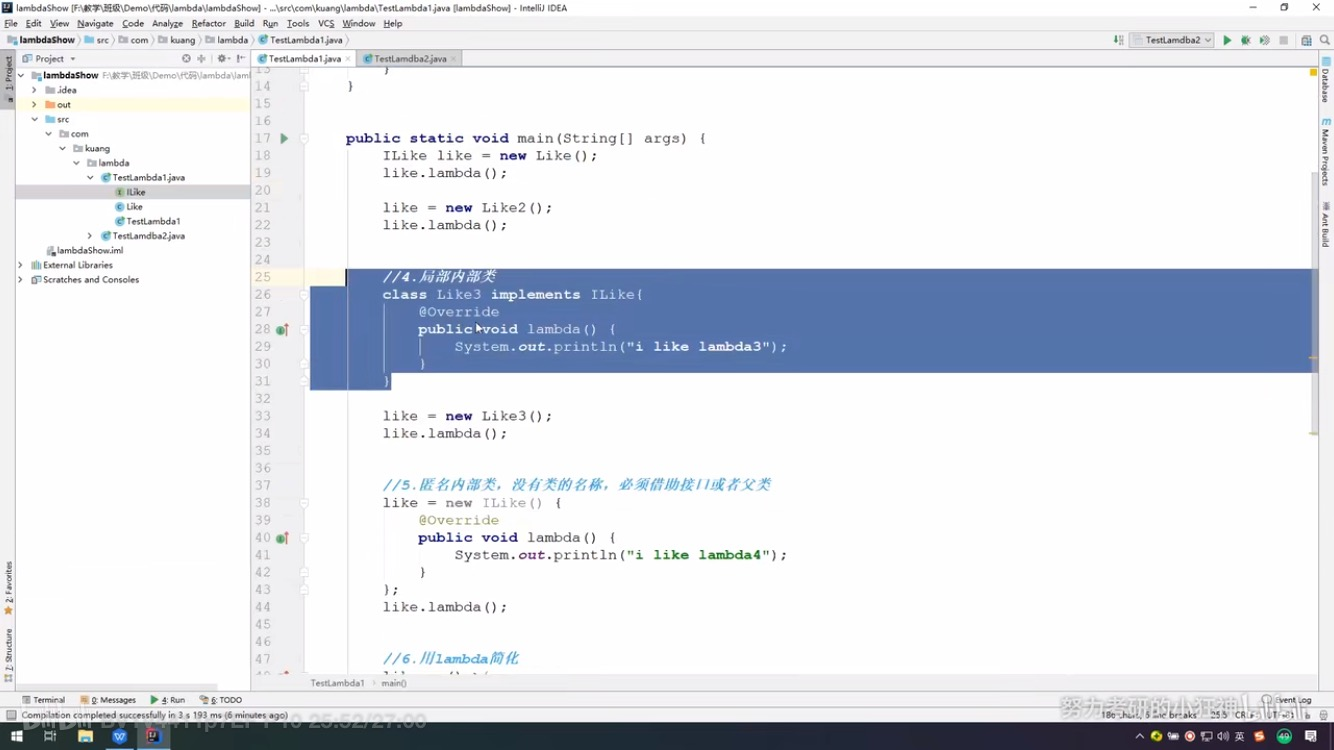Click the Project panel scroll-from-source target icon
The image size is (1334, 750).
point(186,59)
